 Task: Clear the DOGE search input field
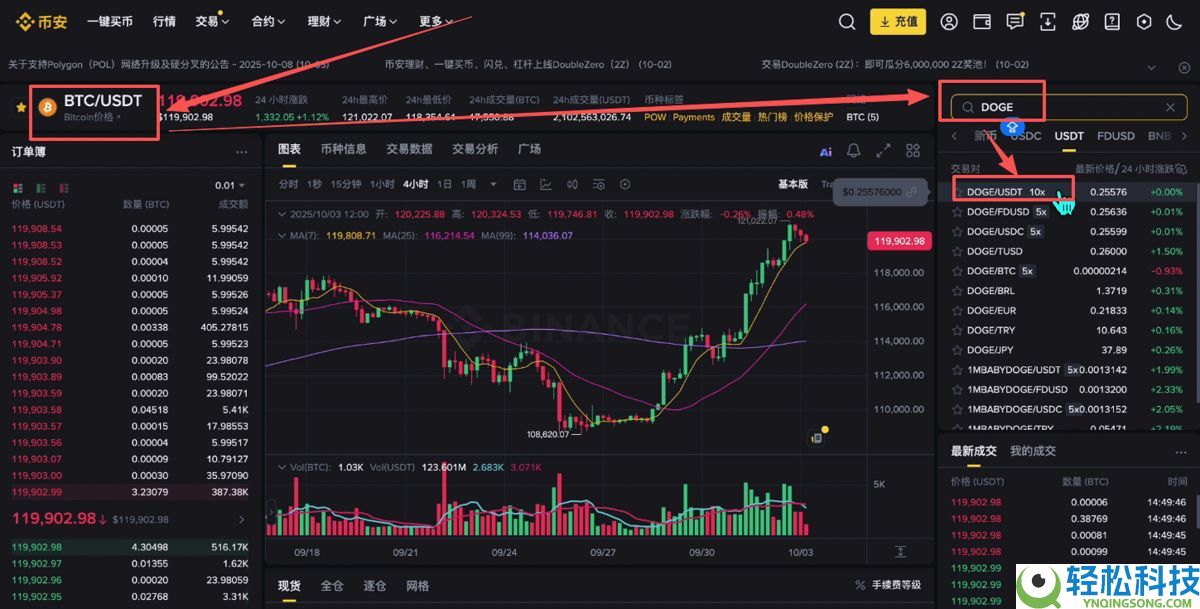coord(1169,106)
